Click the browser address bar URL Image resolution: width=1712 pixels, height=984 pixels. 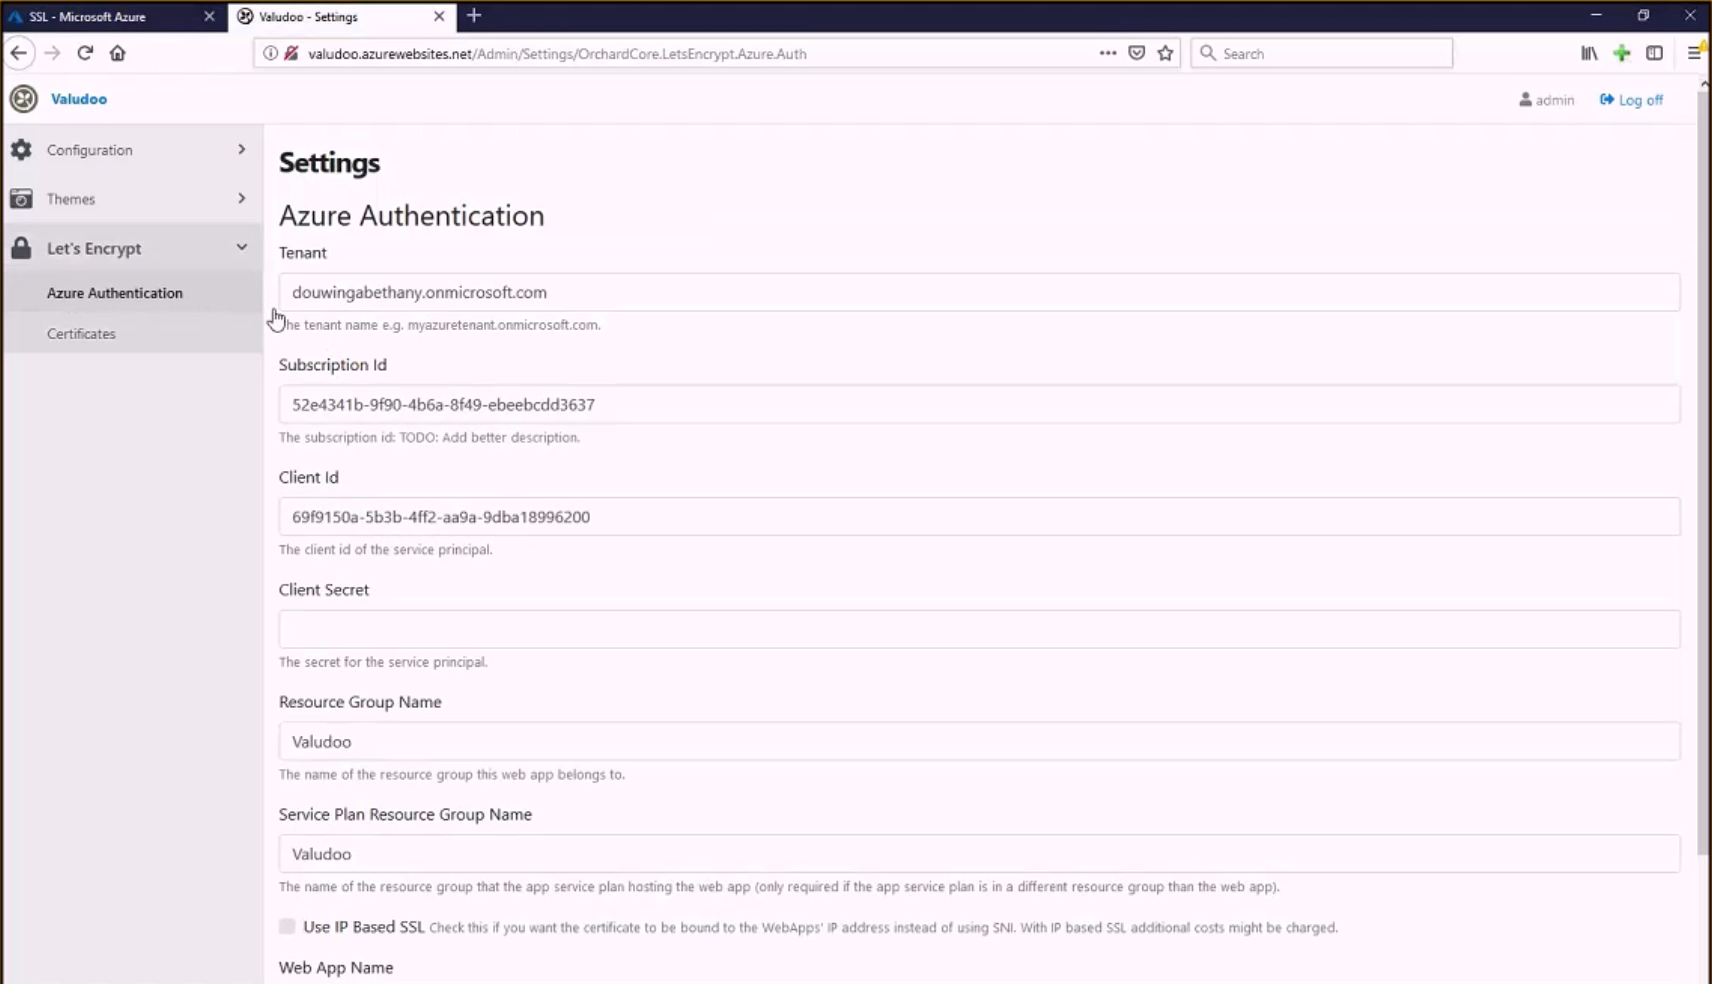[x=557, y=54]
